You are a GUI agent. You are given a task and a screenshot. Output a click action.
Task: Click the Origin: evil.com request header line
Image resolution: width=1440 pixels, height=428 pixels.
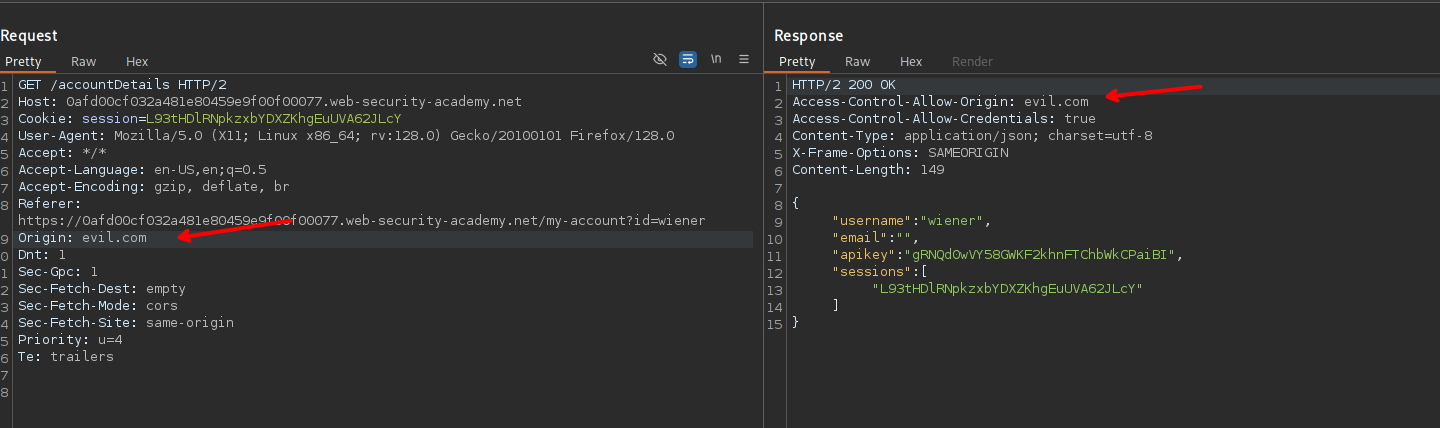point(82,238)
